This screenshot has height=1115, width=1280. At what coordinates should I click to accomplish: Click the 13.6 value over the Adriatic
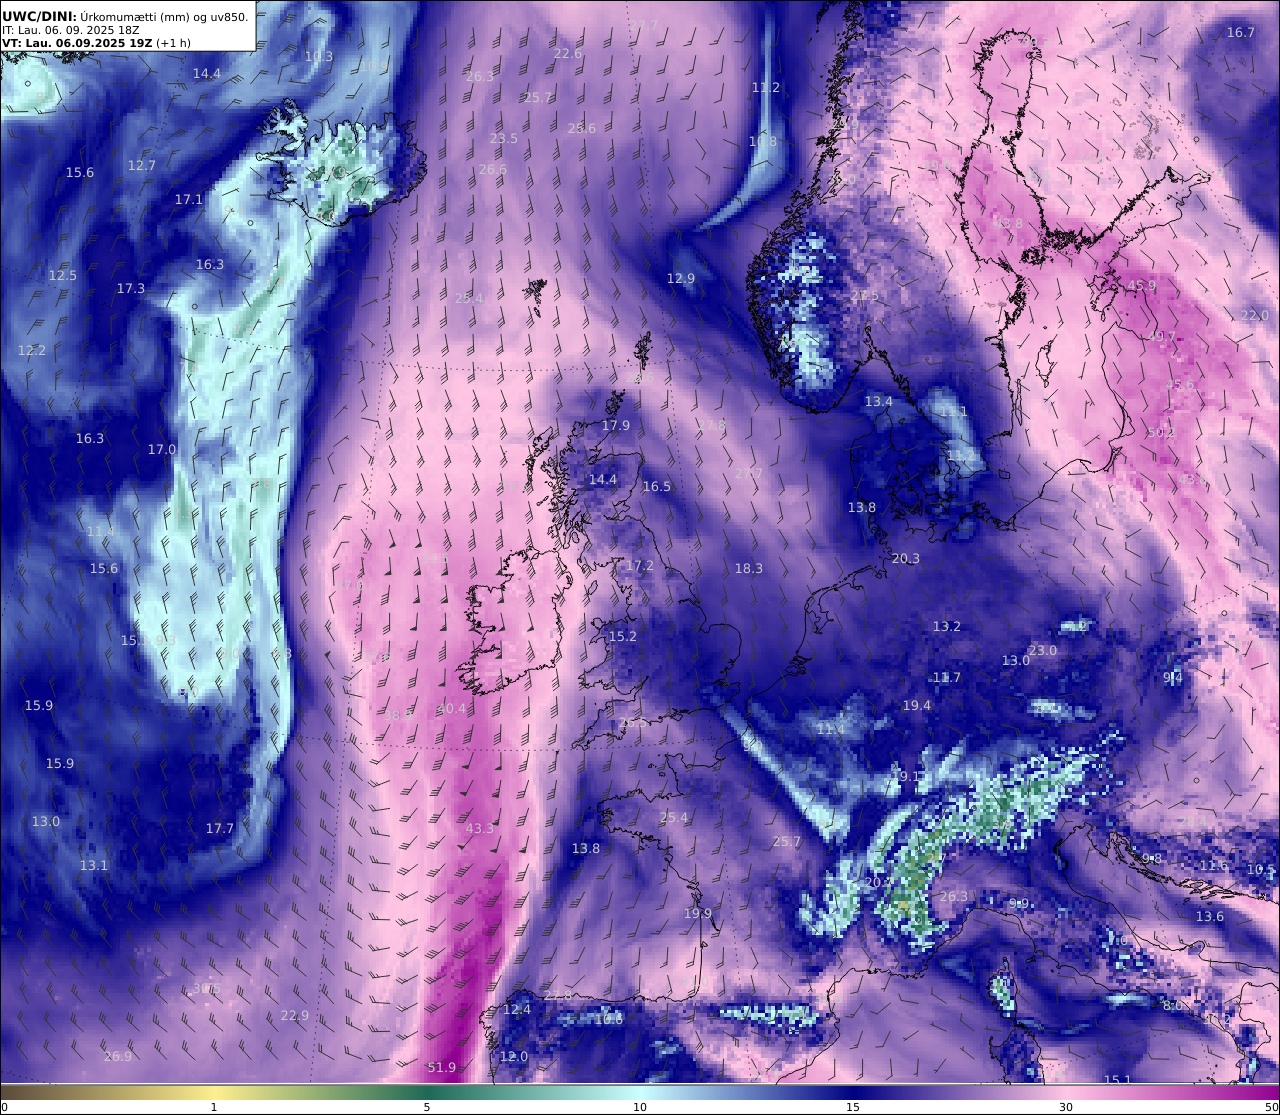pyautogui.click(x=1210, y=916)
